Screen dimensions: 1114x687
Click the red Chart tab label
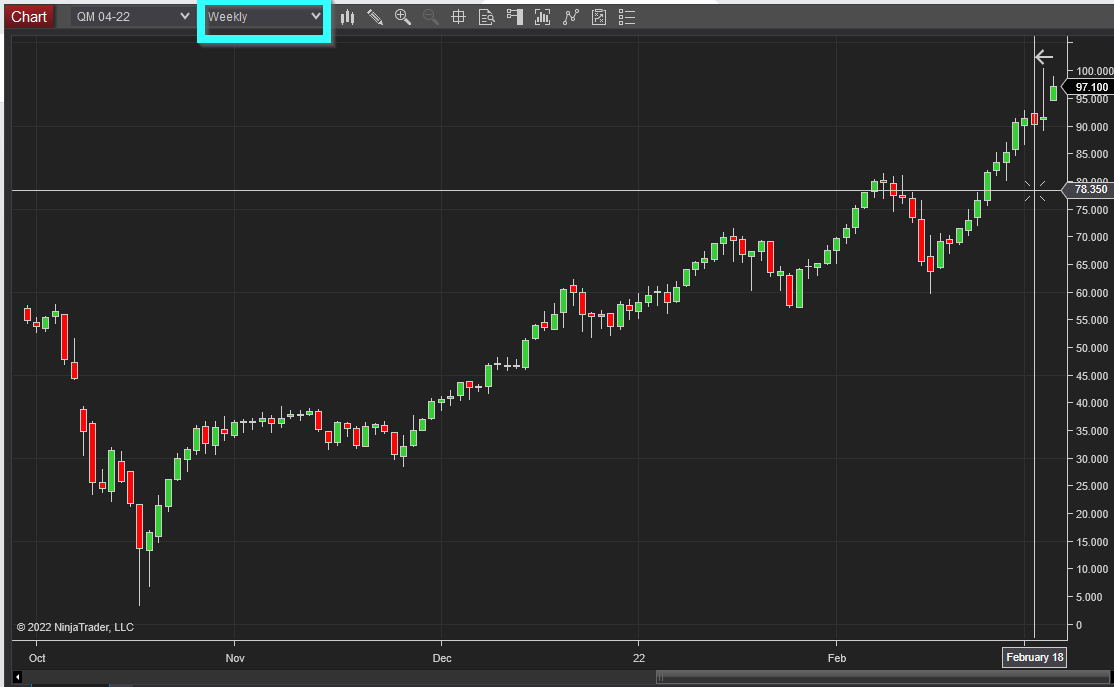click(x=29, y=17)
